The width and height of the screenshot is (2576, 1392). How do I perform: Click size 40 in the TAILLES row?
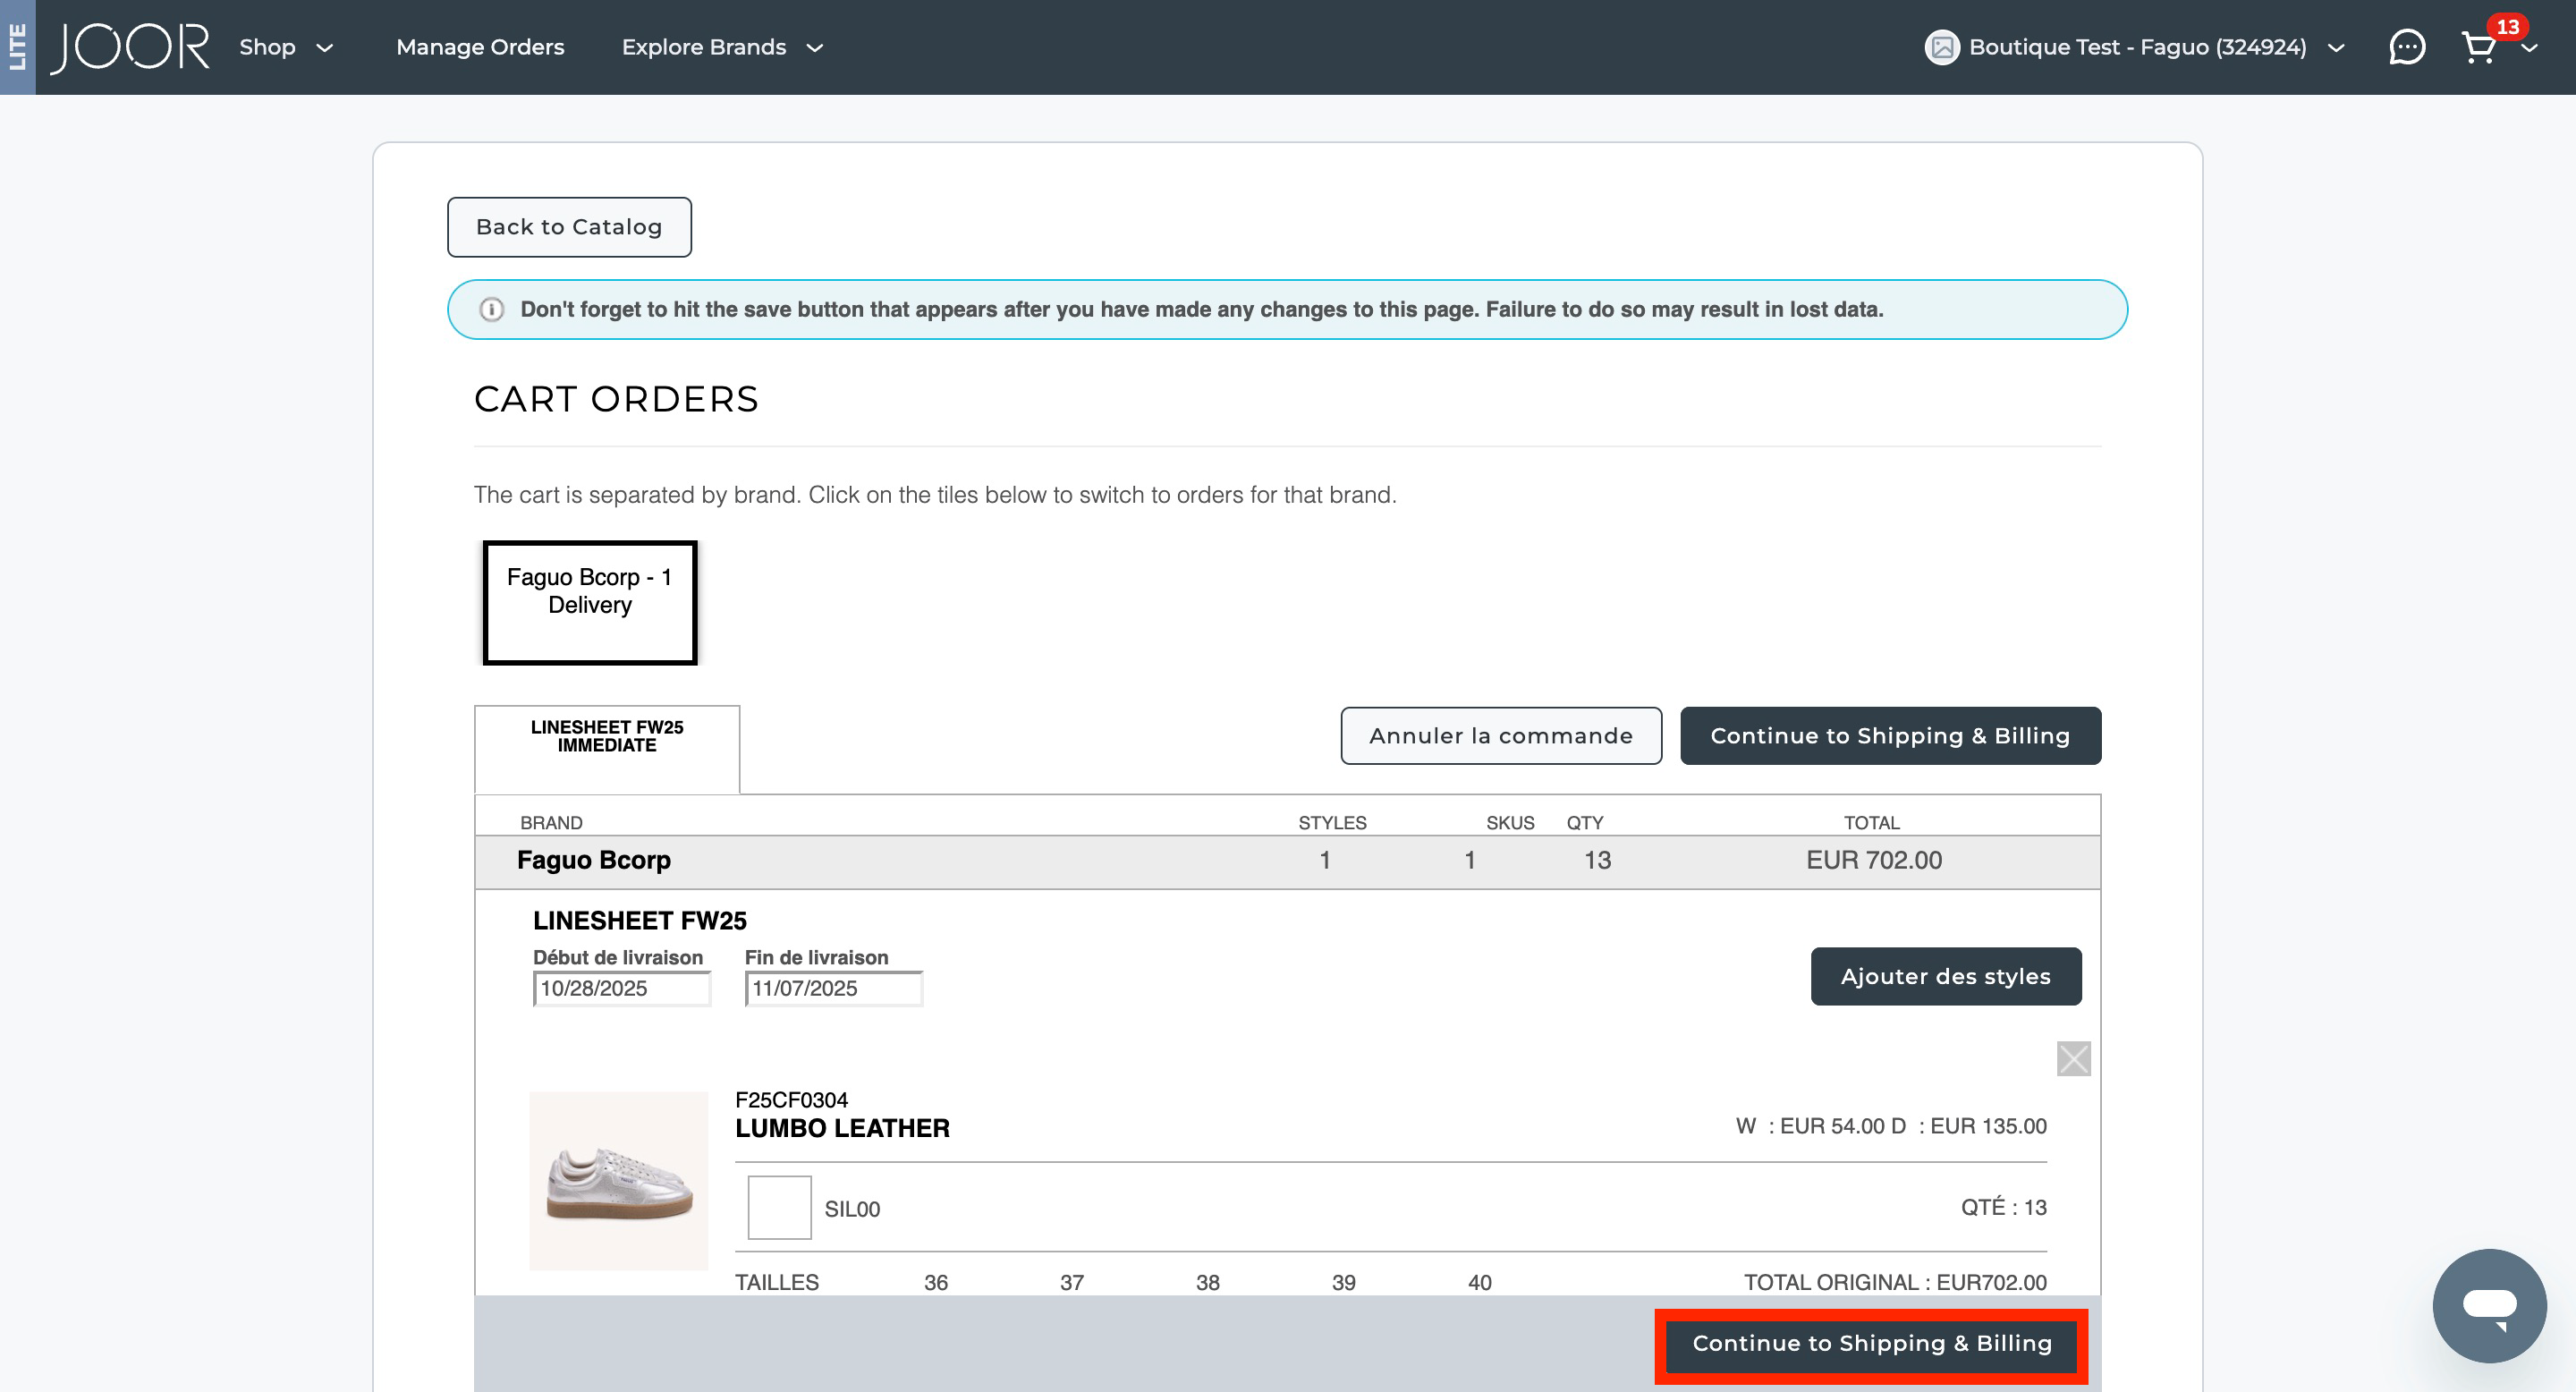[x=1480, y=1283]
